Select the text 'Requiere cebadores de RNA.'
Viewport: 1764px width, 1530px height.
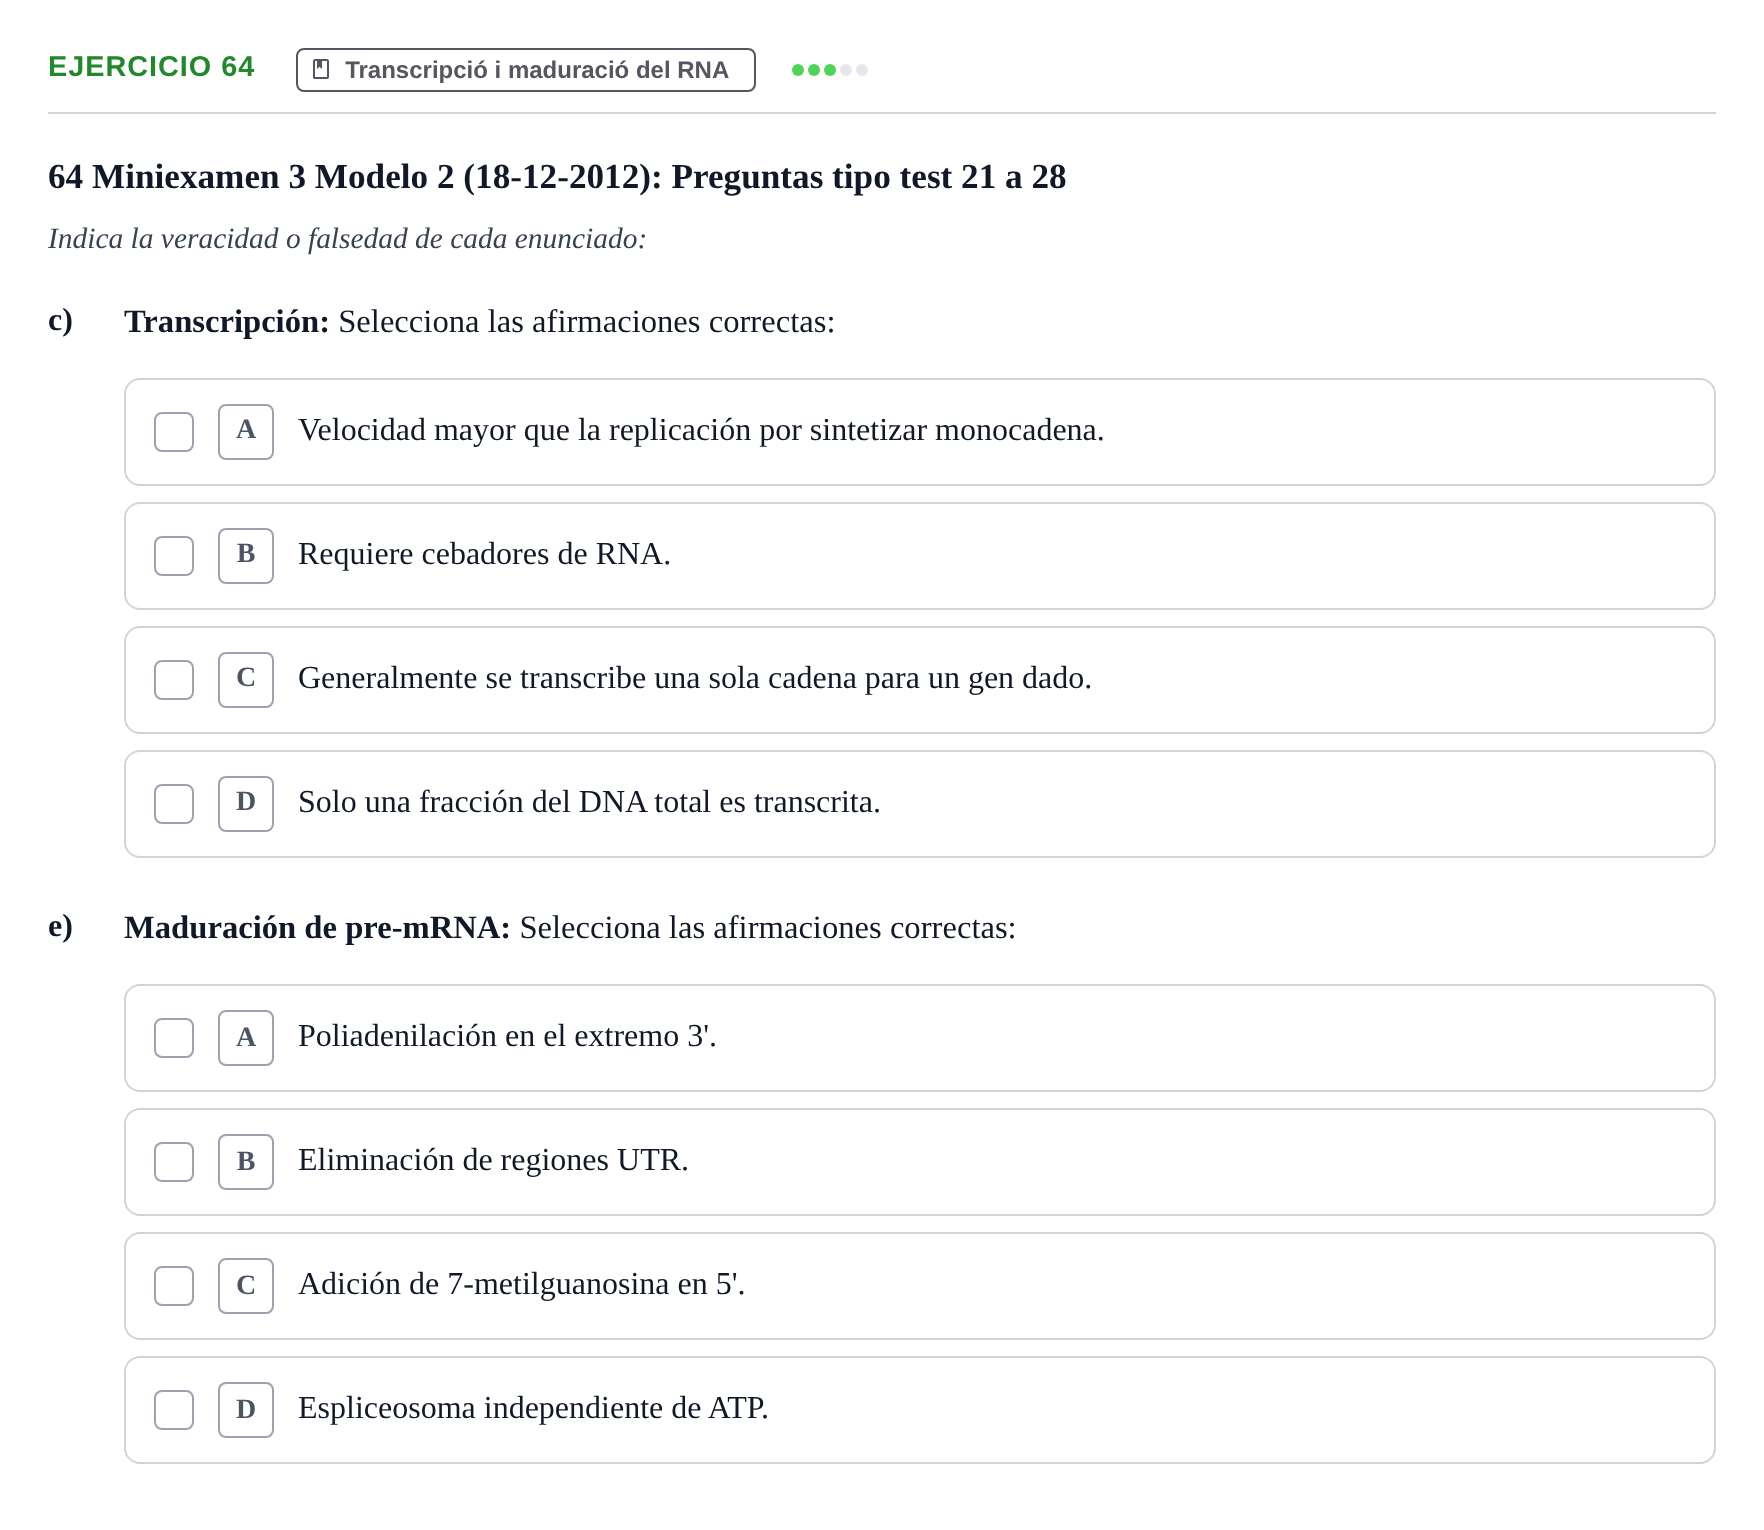(x=484, y=554)
